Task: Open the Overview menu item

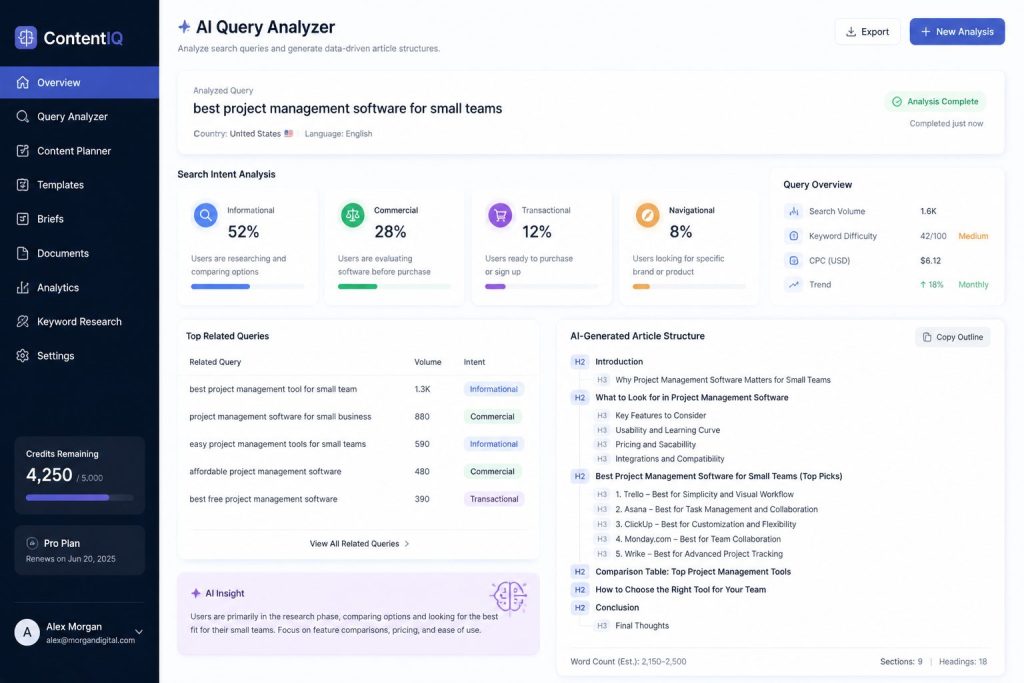Action: pos(79,82)
